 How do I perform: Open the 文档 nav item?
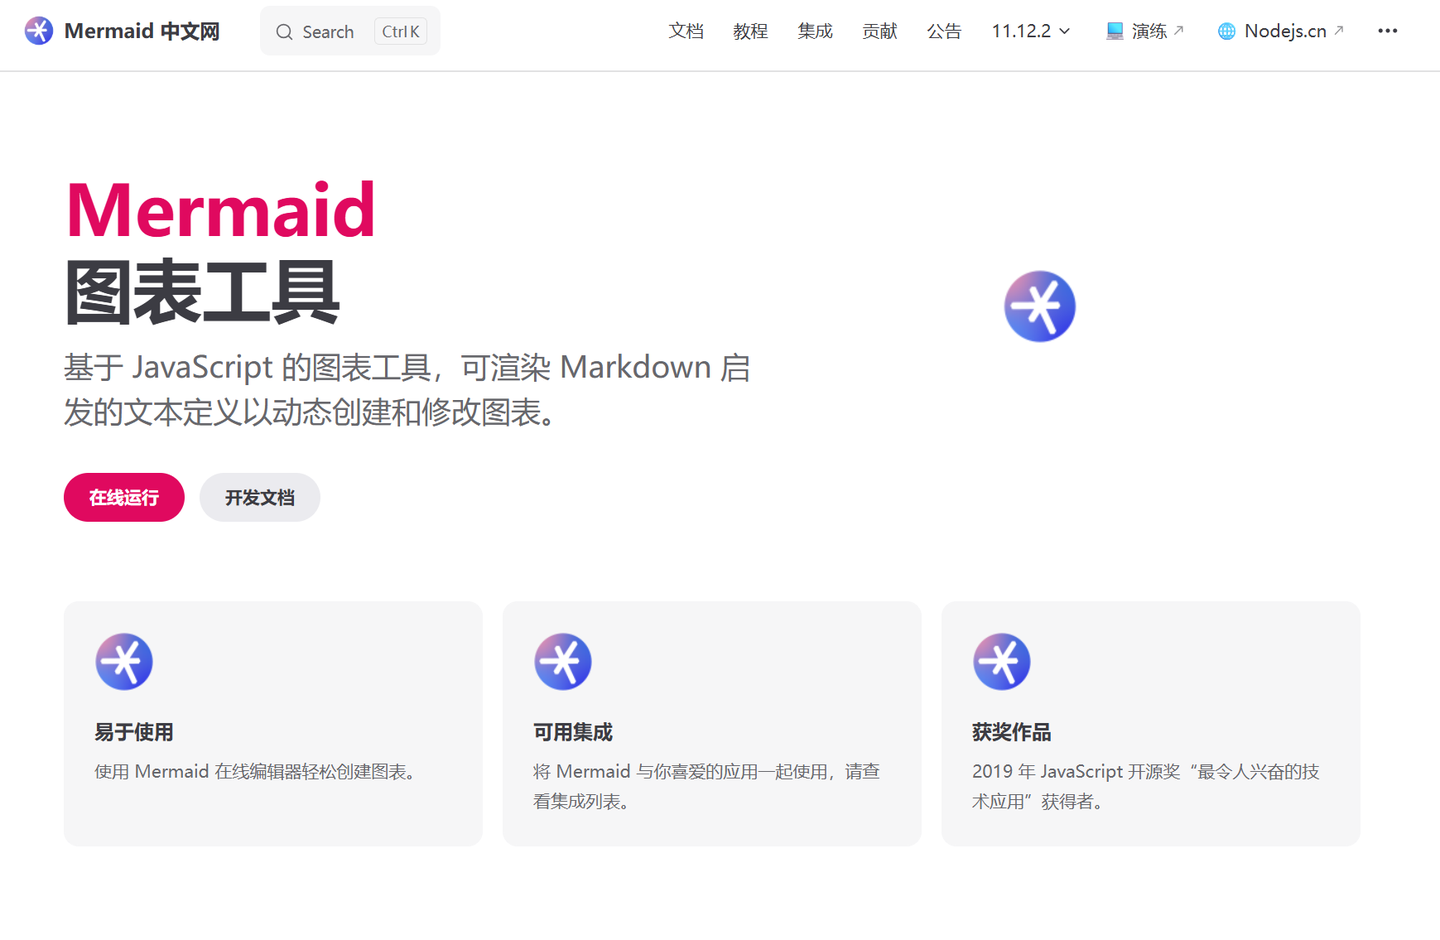686,31
